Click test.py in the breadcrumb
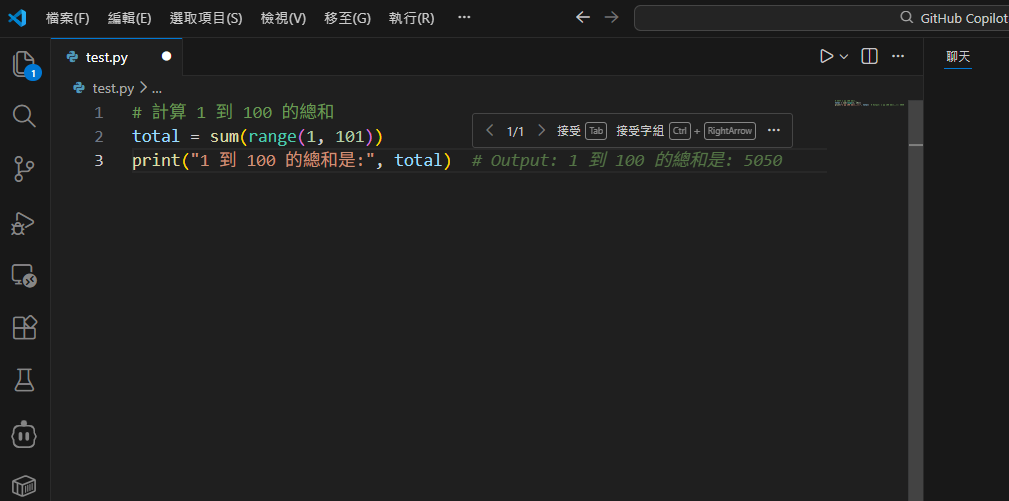 coord(113,88)
